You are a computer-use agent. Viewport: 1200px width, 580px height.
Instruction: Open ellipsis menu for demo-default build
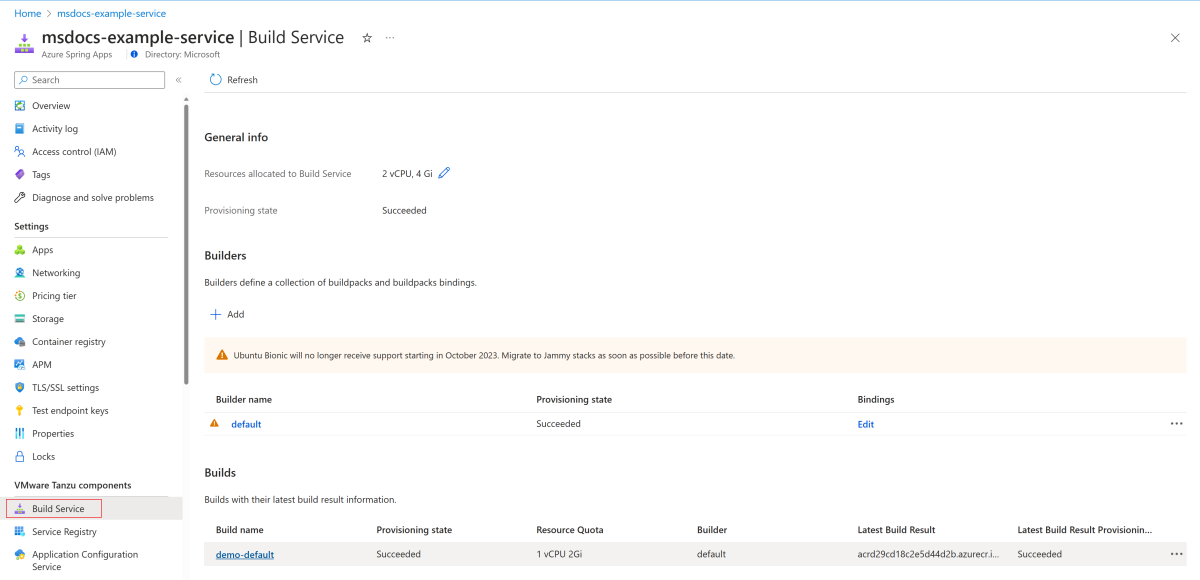1176,554
